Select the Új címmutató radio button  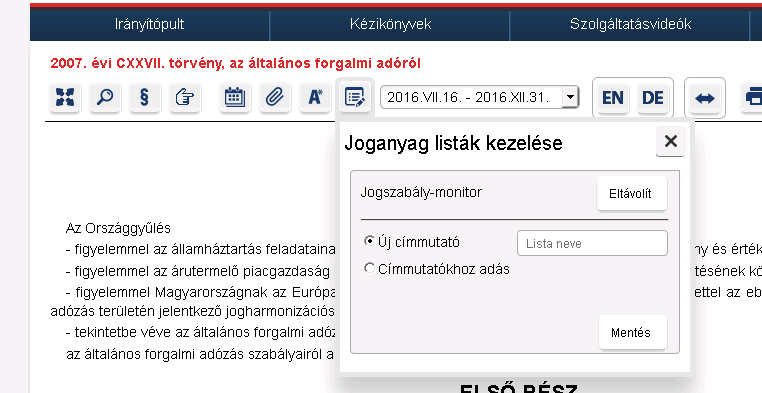[369, 241]
